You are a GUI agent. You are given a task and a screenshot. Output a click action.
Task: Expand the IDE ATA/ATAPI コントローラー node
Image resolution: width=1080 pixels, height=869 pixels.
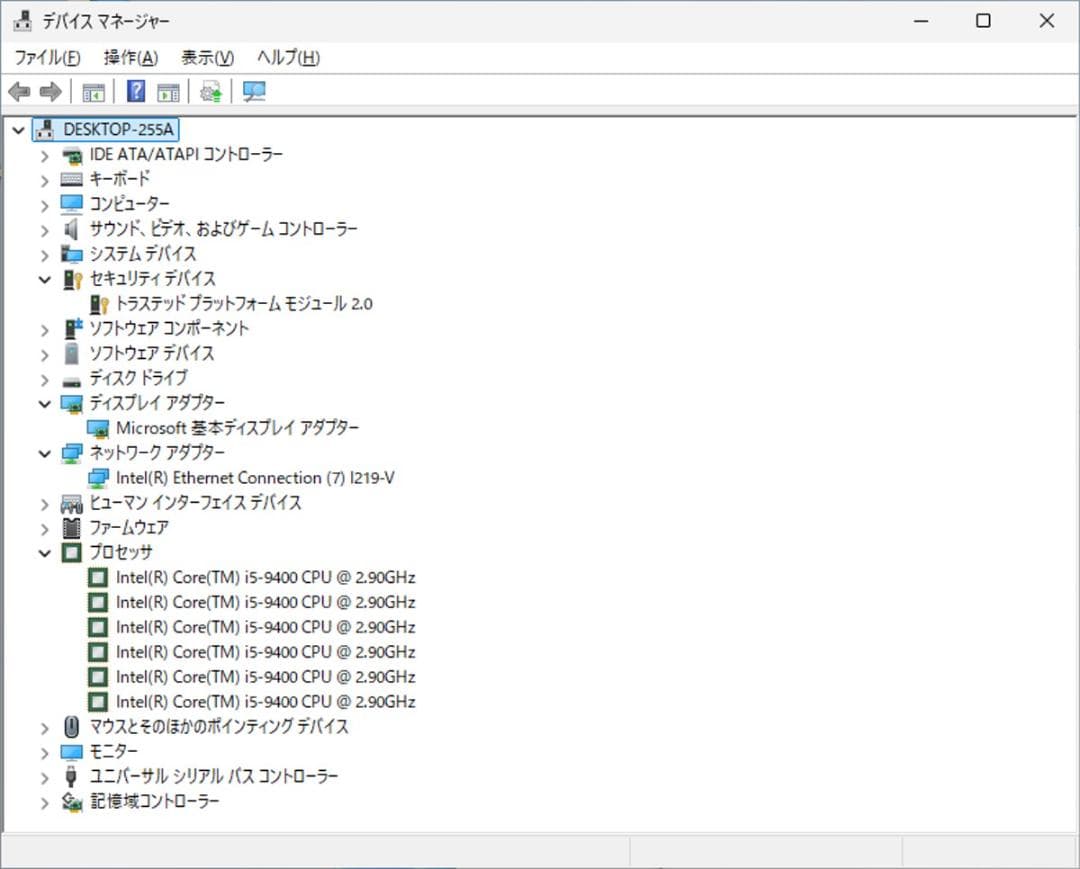click(x=44, y=154)
